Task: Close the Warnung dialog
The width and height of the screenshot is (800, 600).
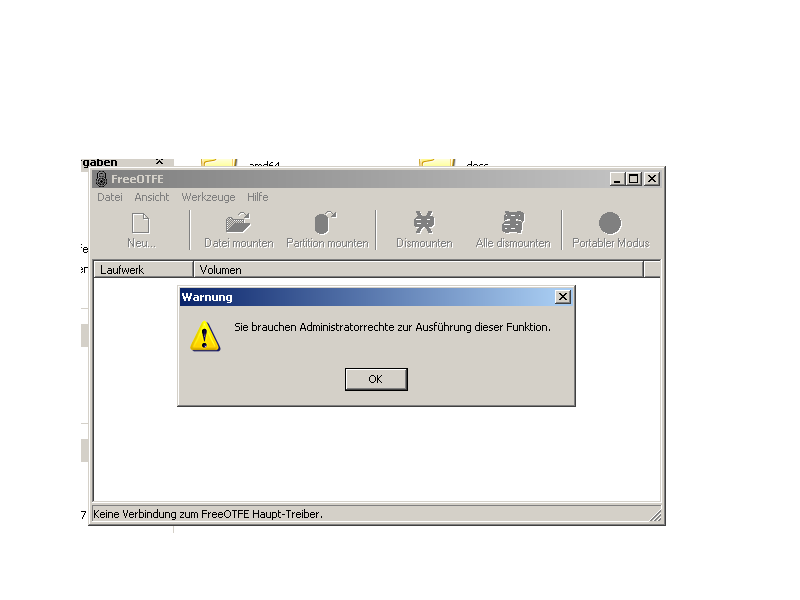Action: point(562,296)
